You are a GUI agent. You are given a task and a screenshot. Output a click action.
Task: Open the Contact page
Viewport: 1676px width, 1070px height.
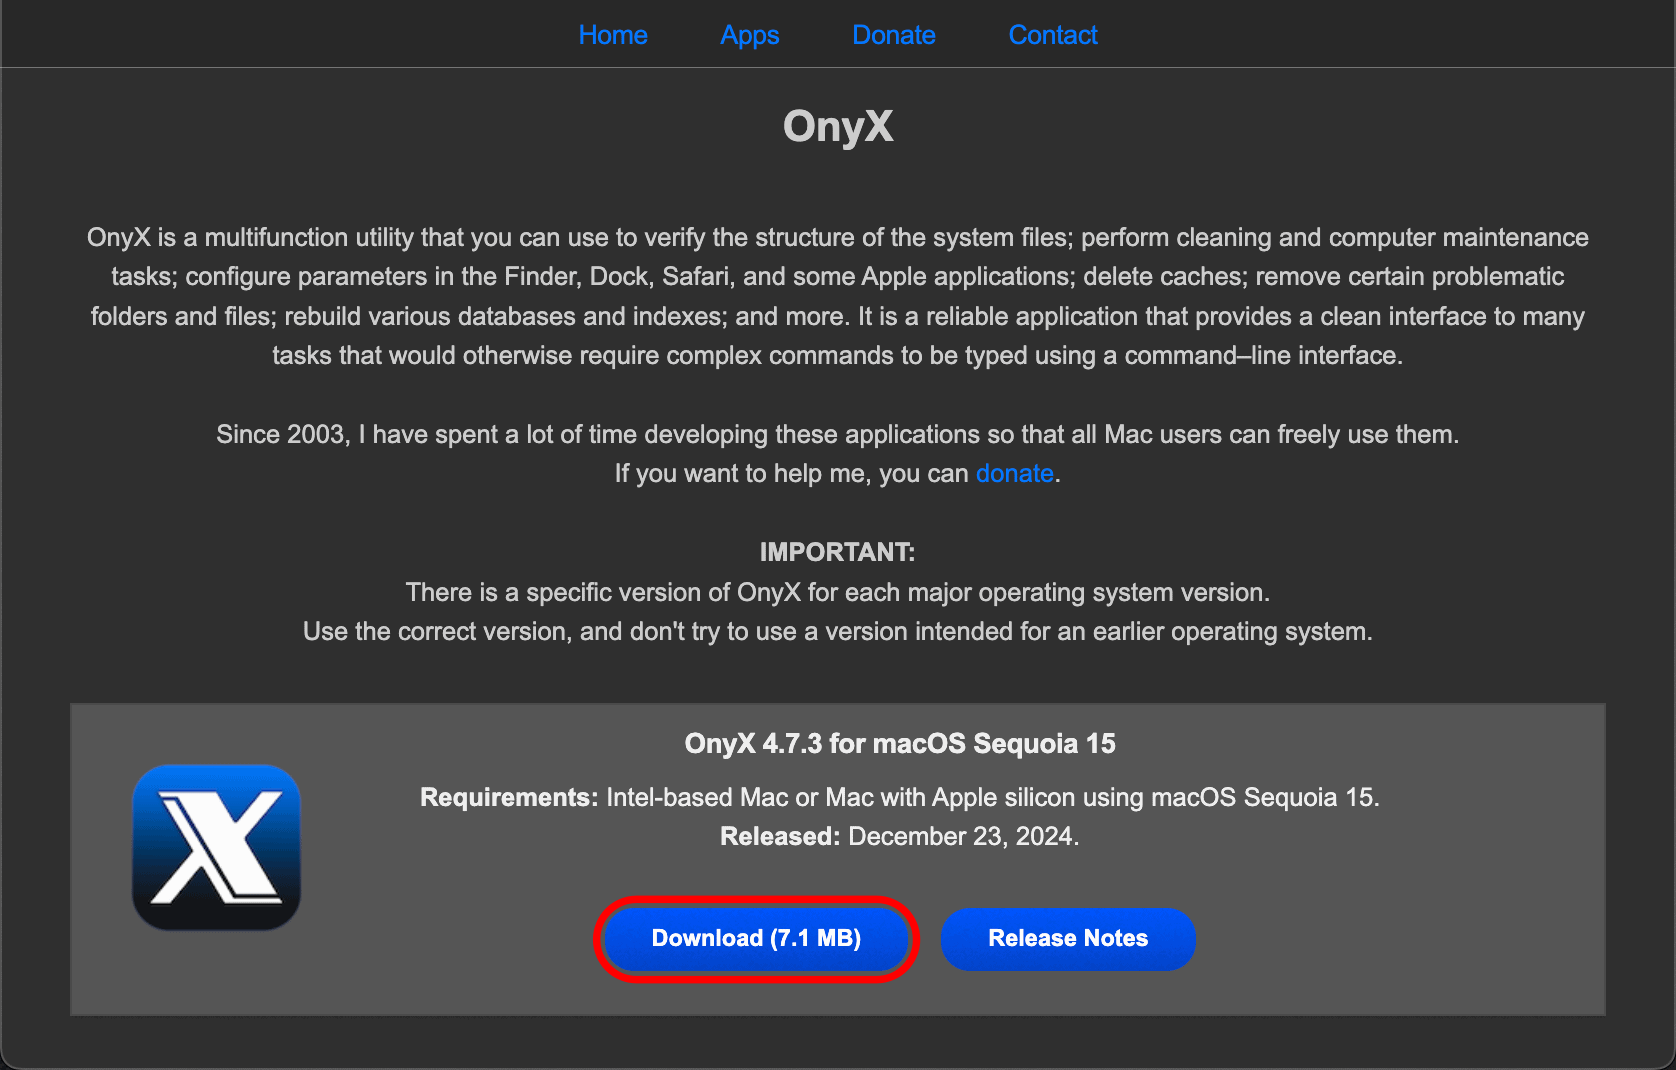1052,35
